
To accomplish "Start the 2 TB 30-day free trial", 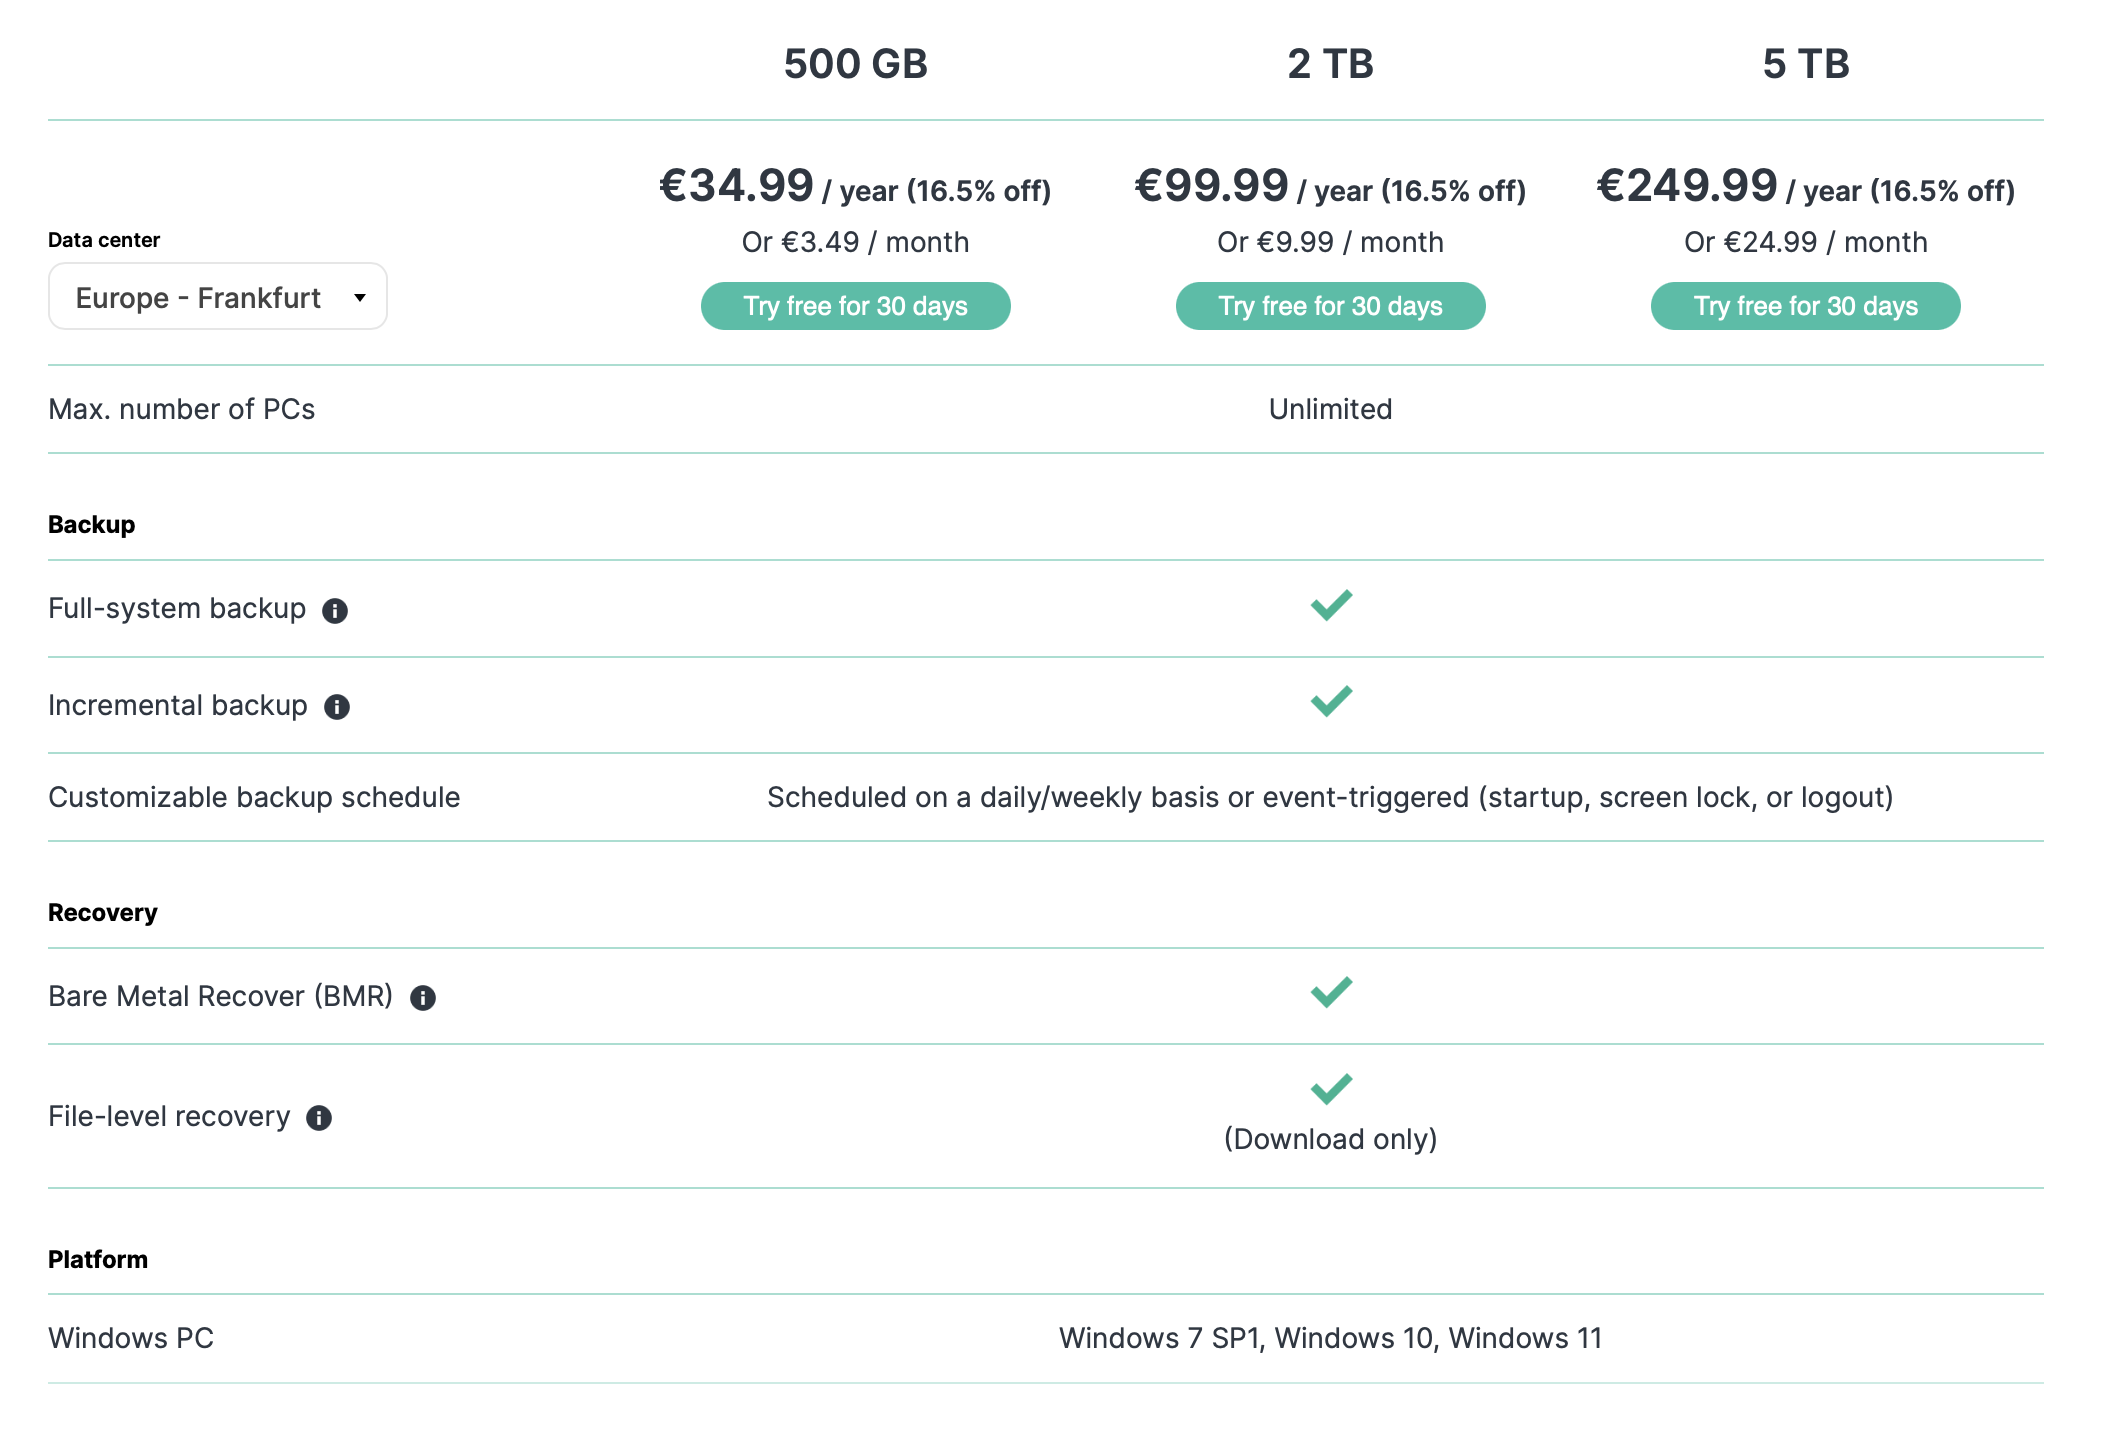I will (1330, 306).
